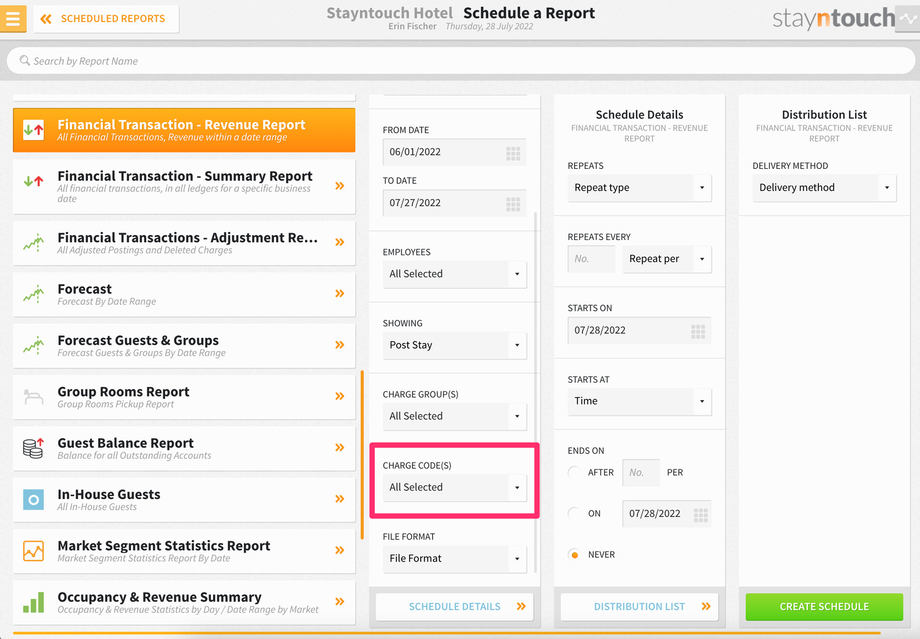Click the Forecast Guests & Groups chart icon

coord(33,345)
